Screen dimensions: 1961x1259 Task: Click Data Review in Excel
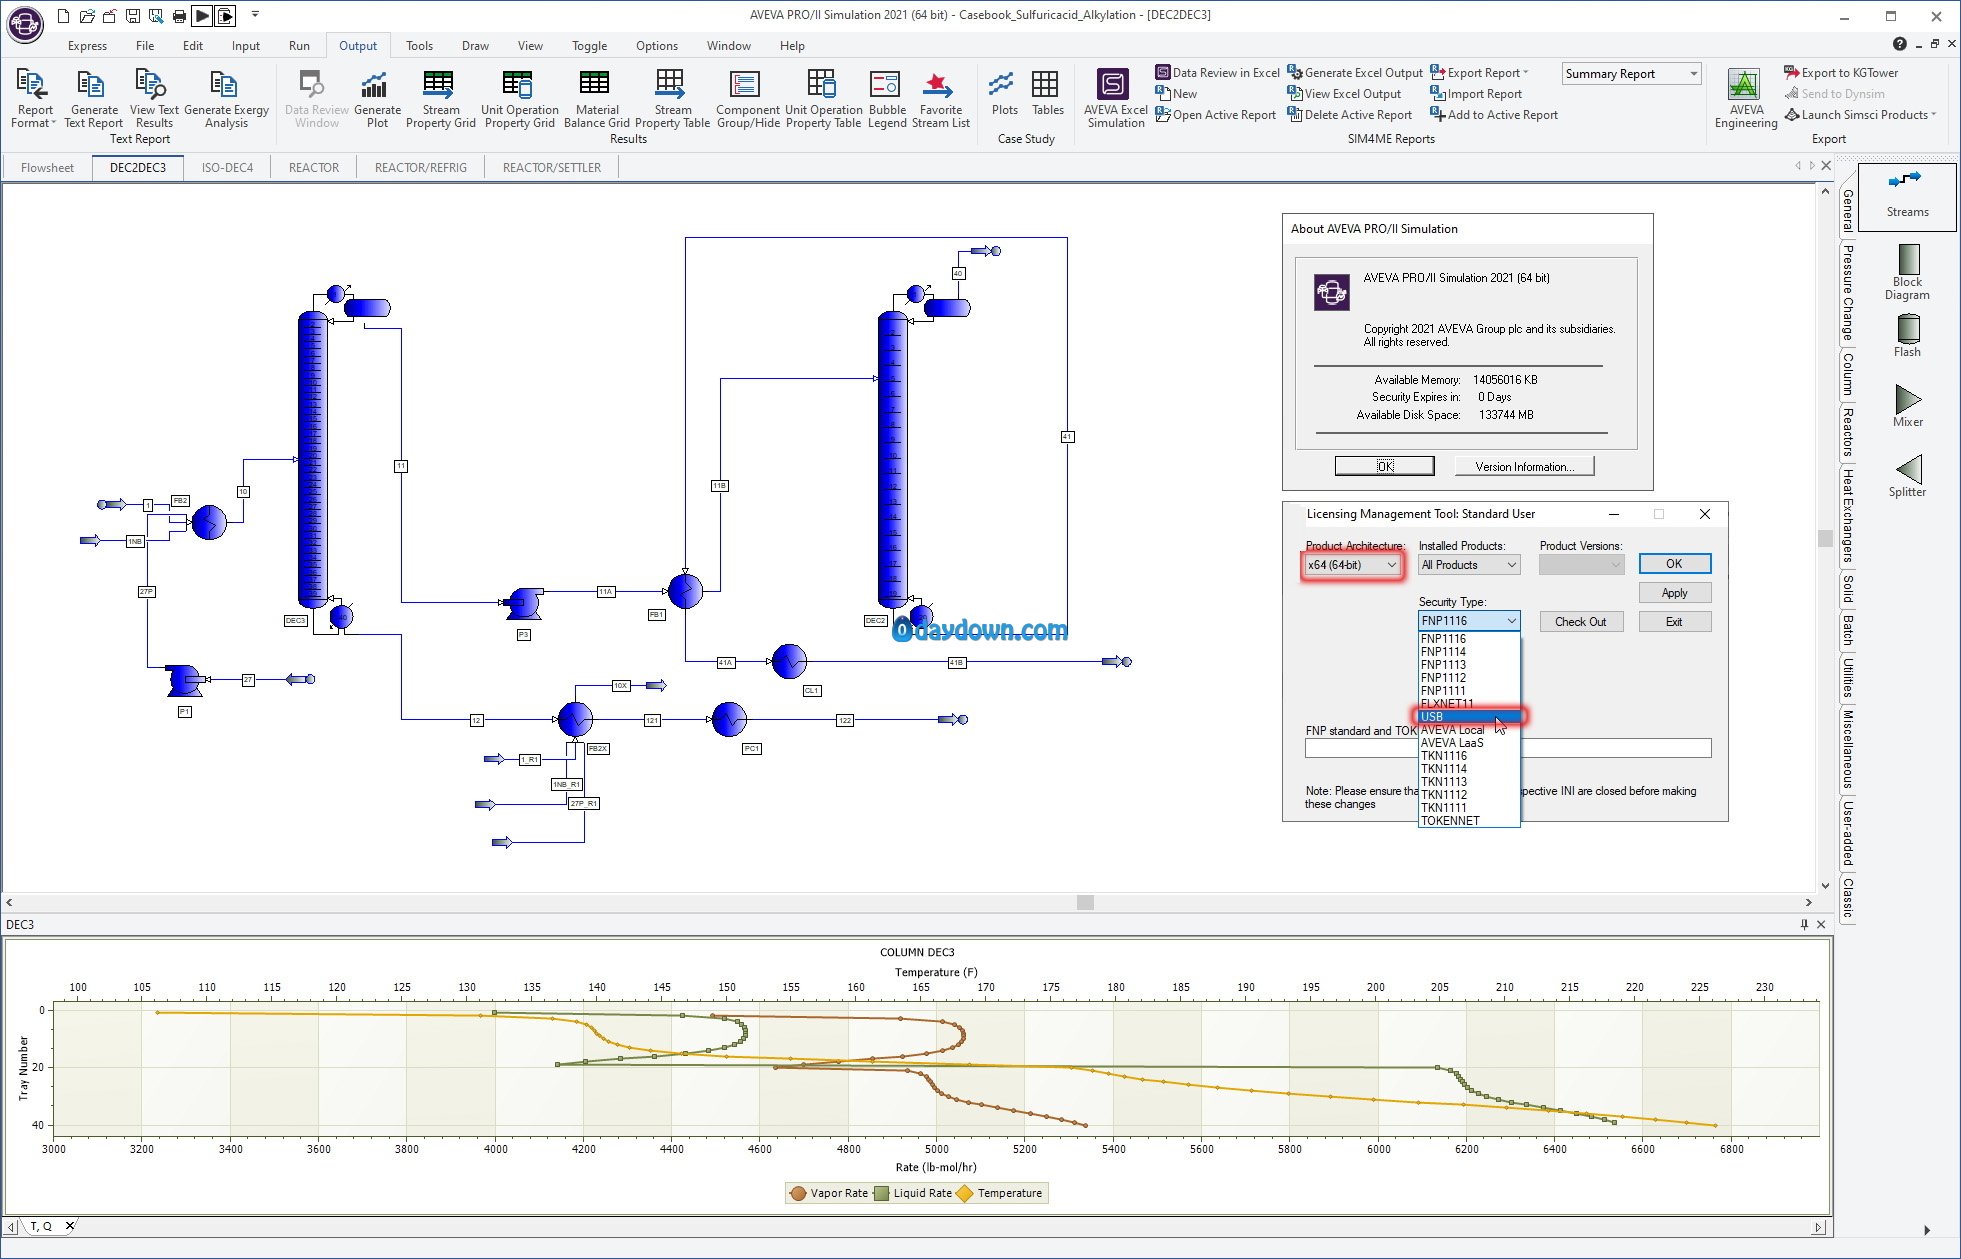(x=1217, y=72)
